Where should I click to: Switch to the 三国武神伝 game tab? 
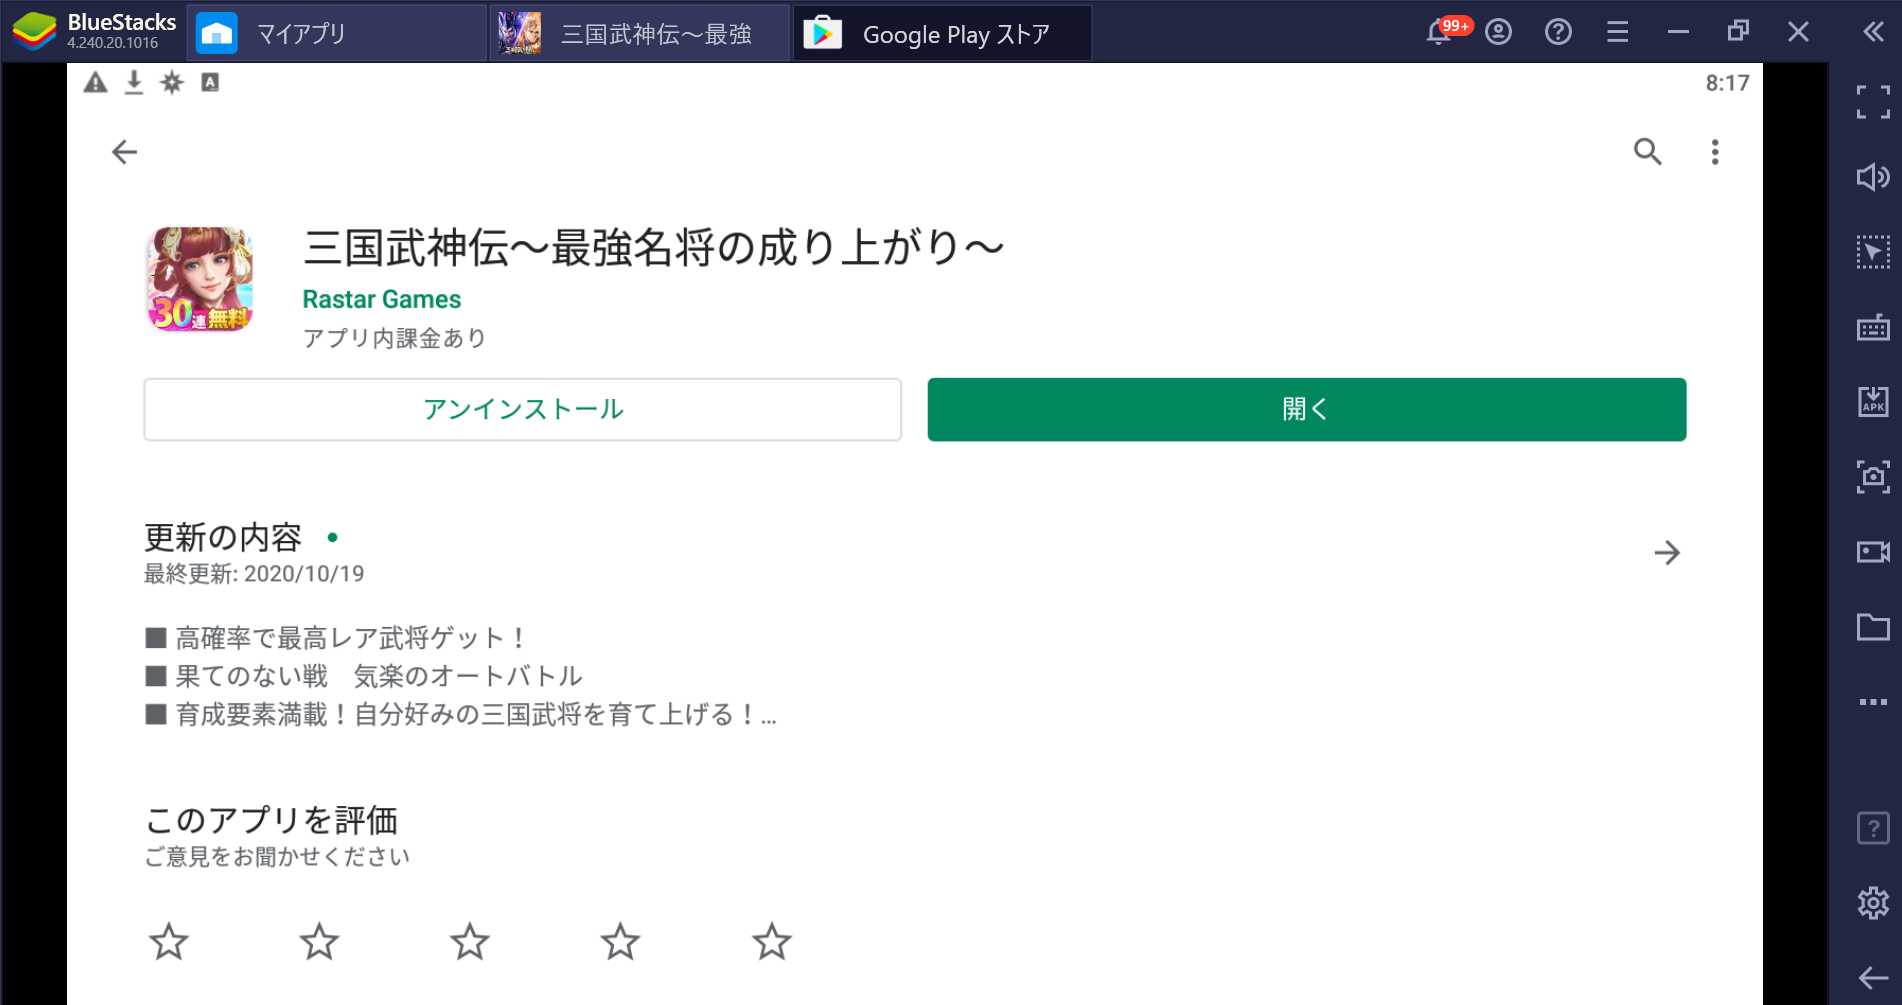click(x=640, y=34)
